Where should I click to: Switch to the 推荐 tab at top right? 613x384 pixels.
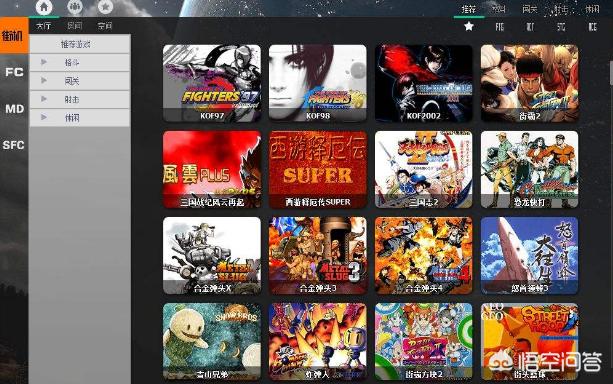[x=469, y=9]
